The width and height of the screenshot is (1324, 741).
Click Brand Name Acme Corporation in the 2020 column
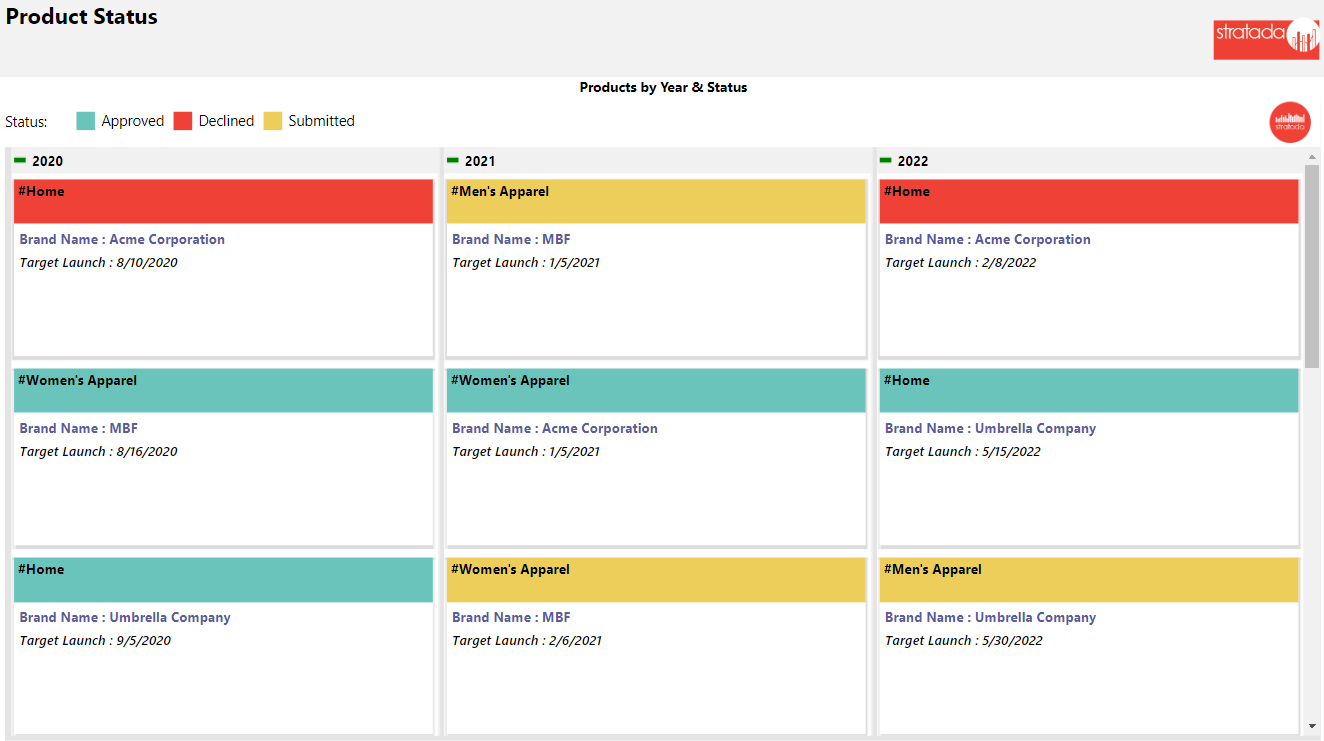coord(122,239)
